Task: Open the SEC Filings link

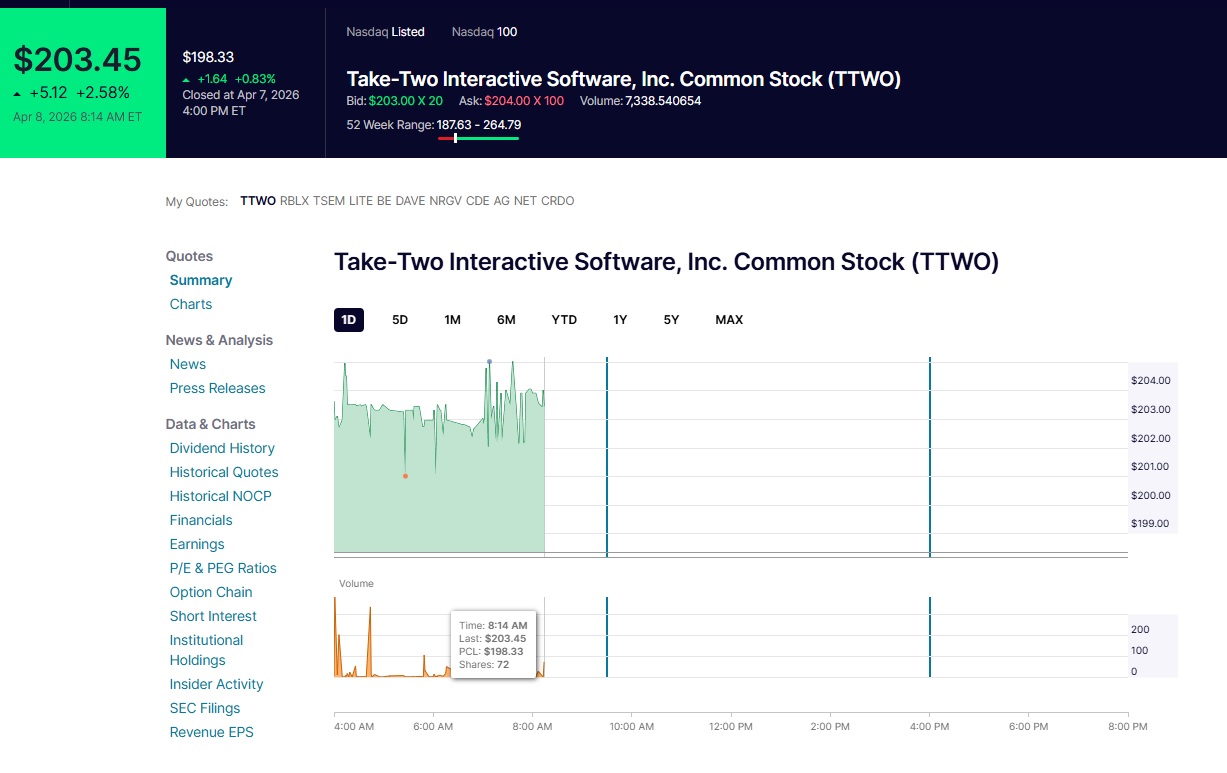Action: [205, 708]
